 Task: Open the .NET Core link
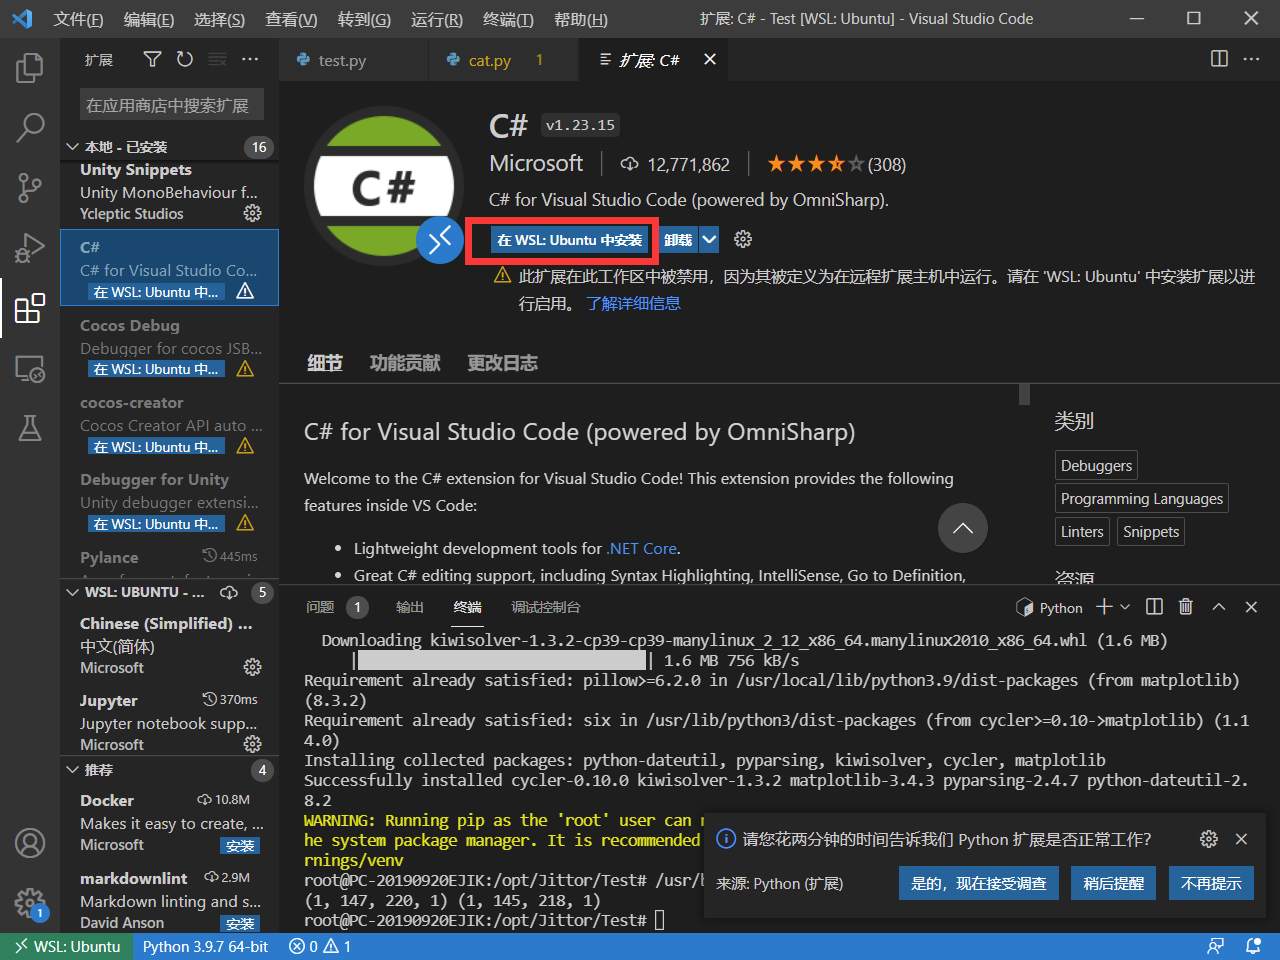click(642, 548)
